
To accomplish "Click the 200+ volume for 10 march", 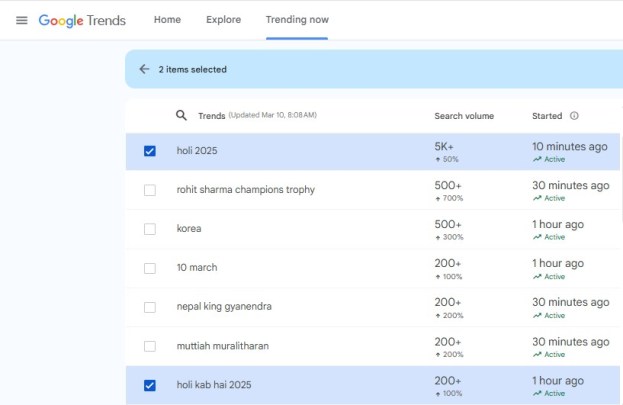I will coord(448,264).
